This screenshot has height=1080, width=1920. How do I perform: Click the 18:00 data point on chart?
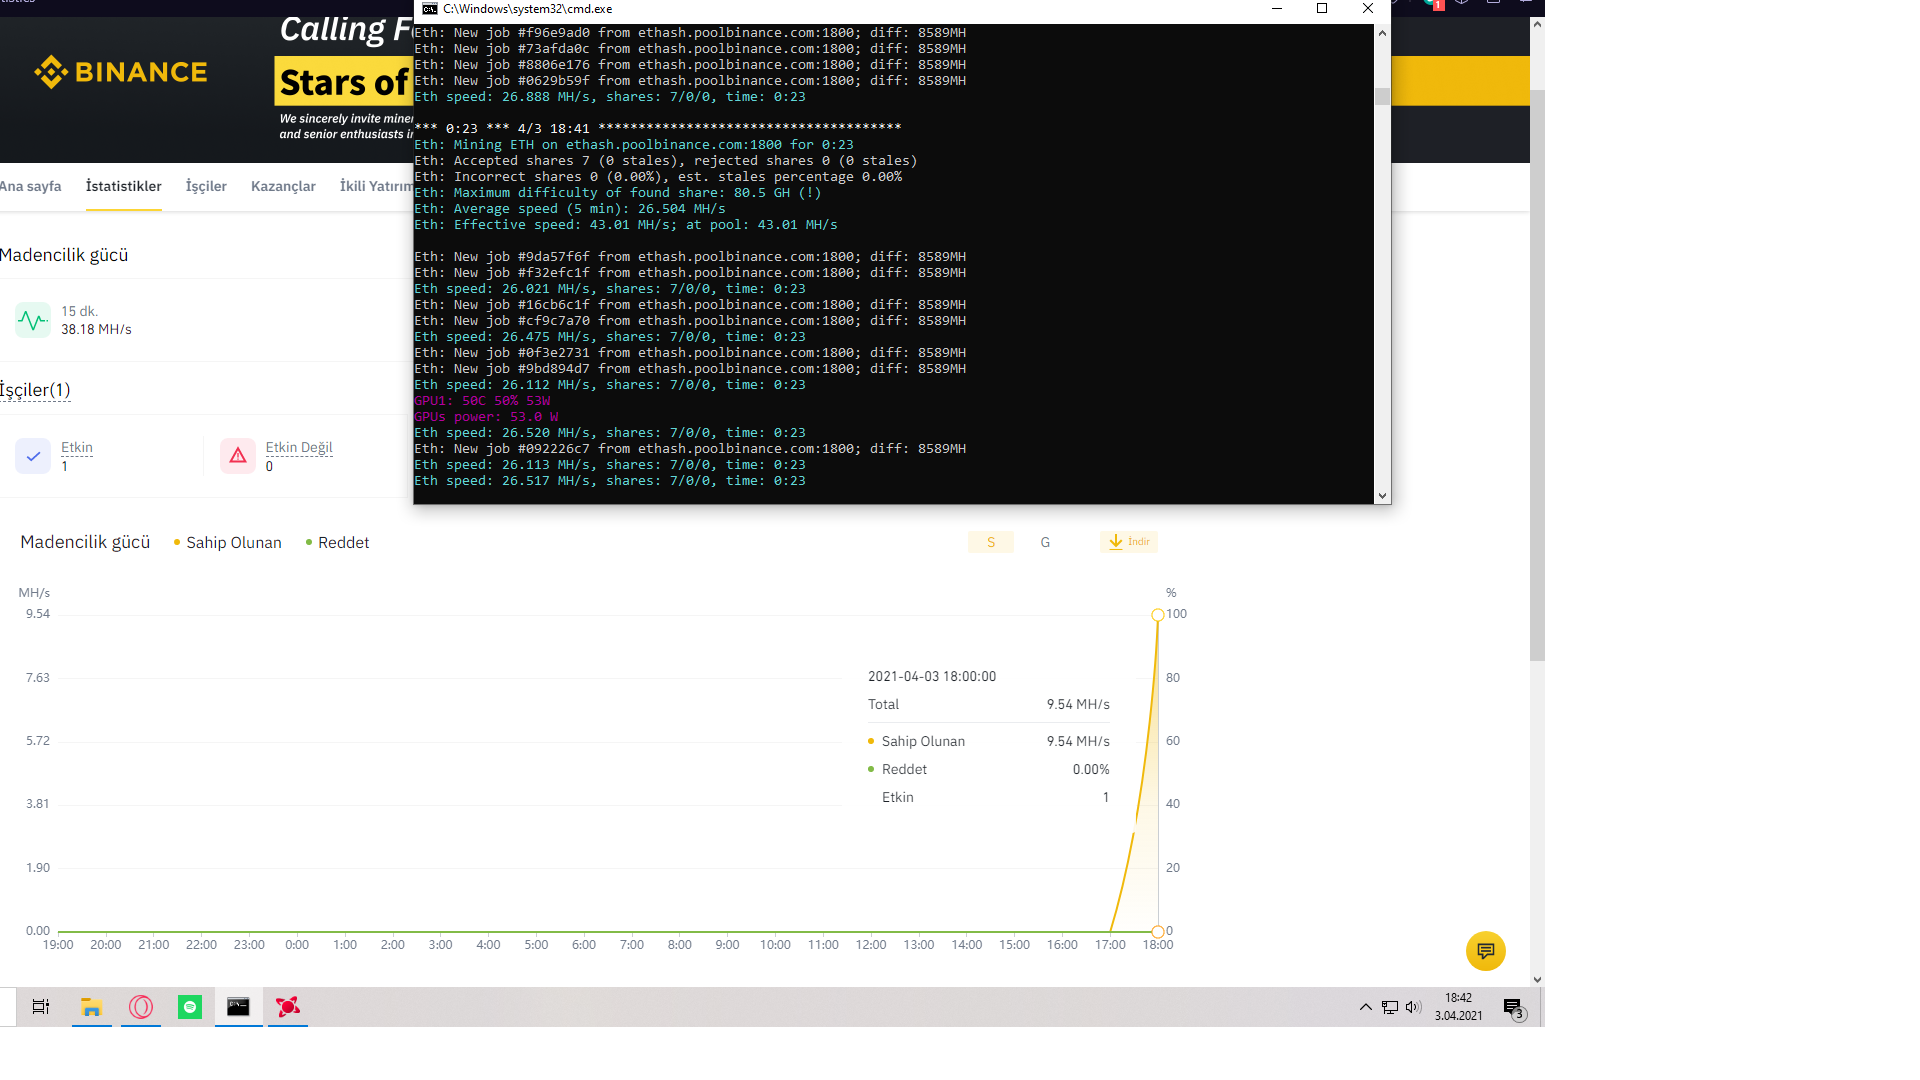tap(1158, 615)
